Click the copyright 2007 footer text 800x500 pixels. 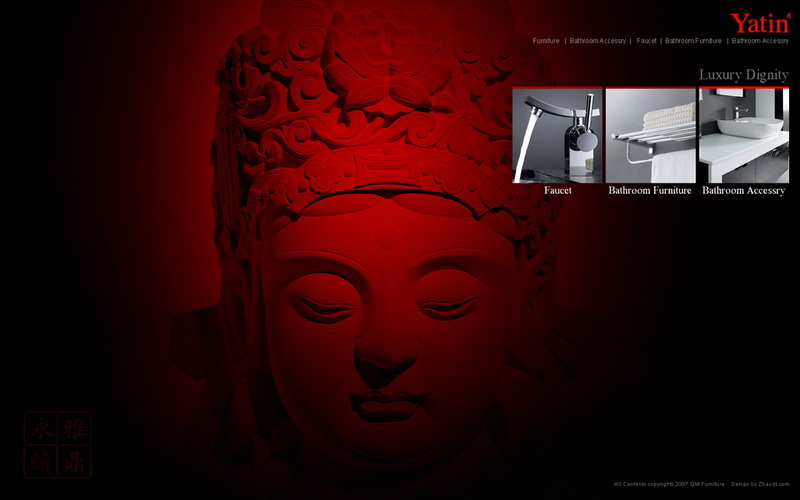[x=668, y=484]
